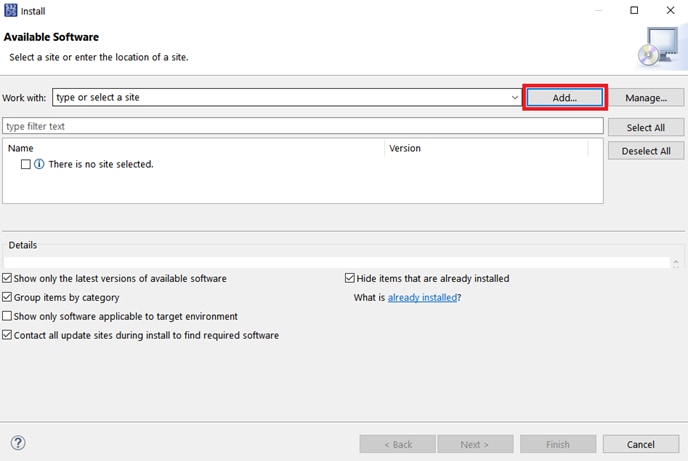Uncheck Contact all update sites during install
688x461 pixels.
(8, 336)
